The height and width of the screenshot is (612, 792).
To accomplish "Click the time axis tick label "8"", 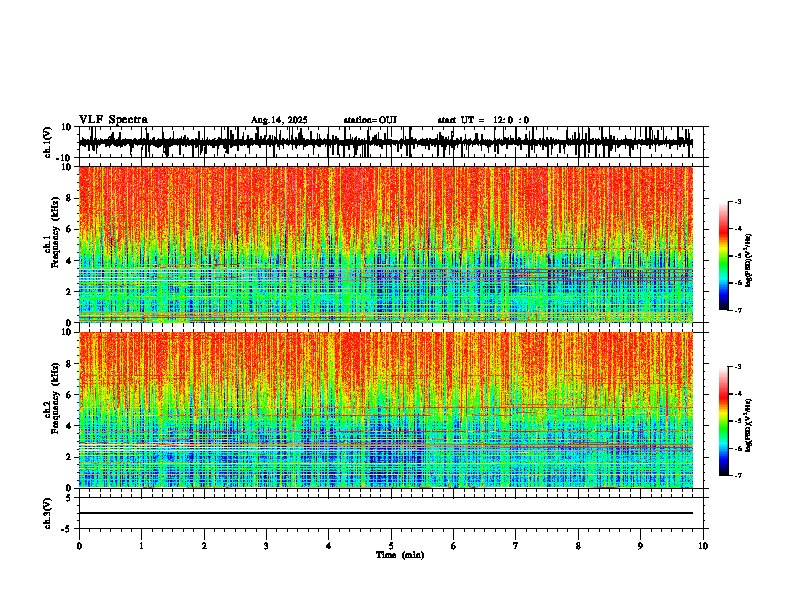I will (578, 546).
